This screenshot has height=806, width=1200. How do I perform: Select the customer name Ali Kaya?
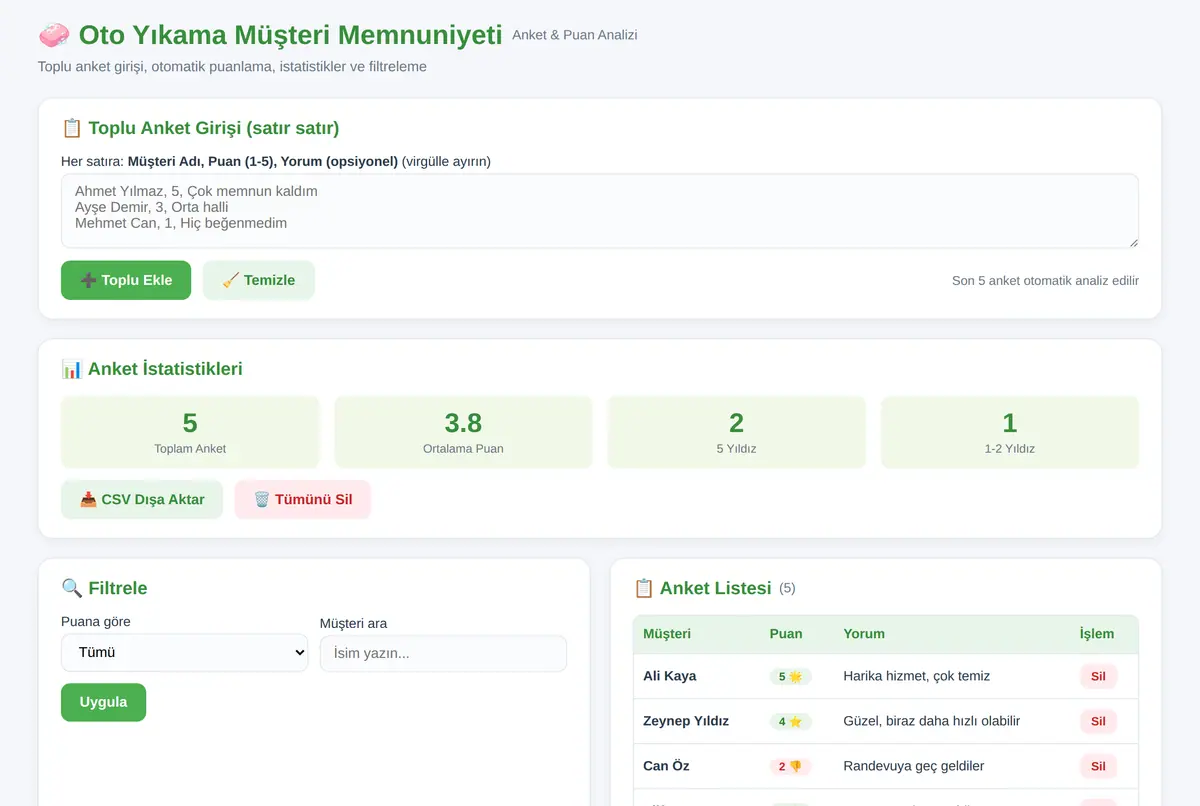pyautogui.click(x=670, y=676)
